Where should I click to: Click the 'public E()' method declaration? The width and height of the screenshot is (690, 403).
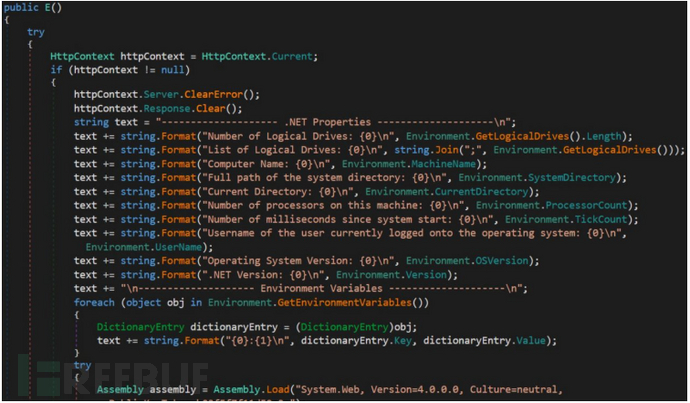(x=33, y=7)
